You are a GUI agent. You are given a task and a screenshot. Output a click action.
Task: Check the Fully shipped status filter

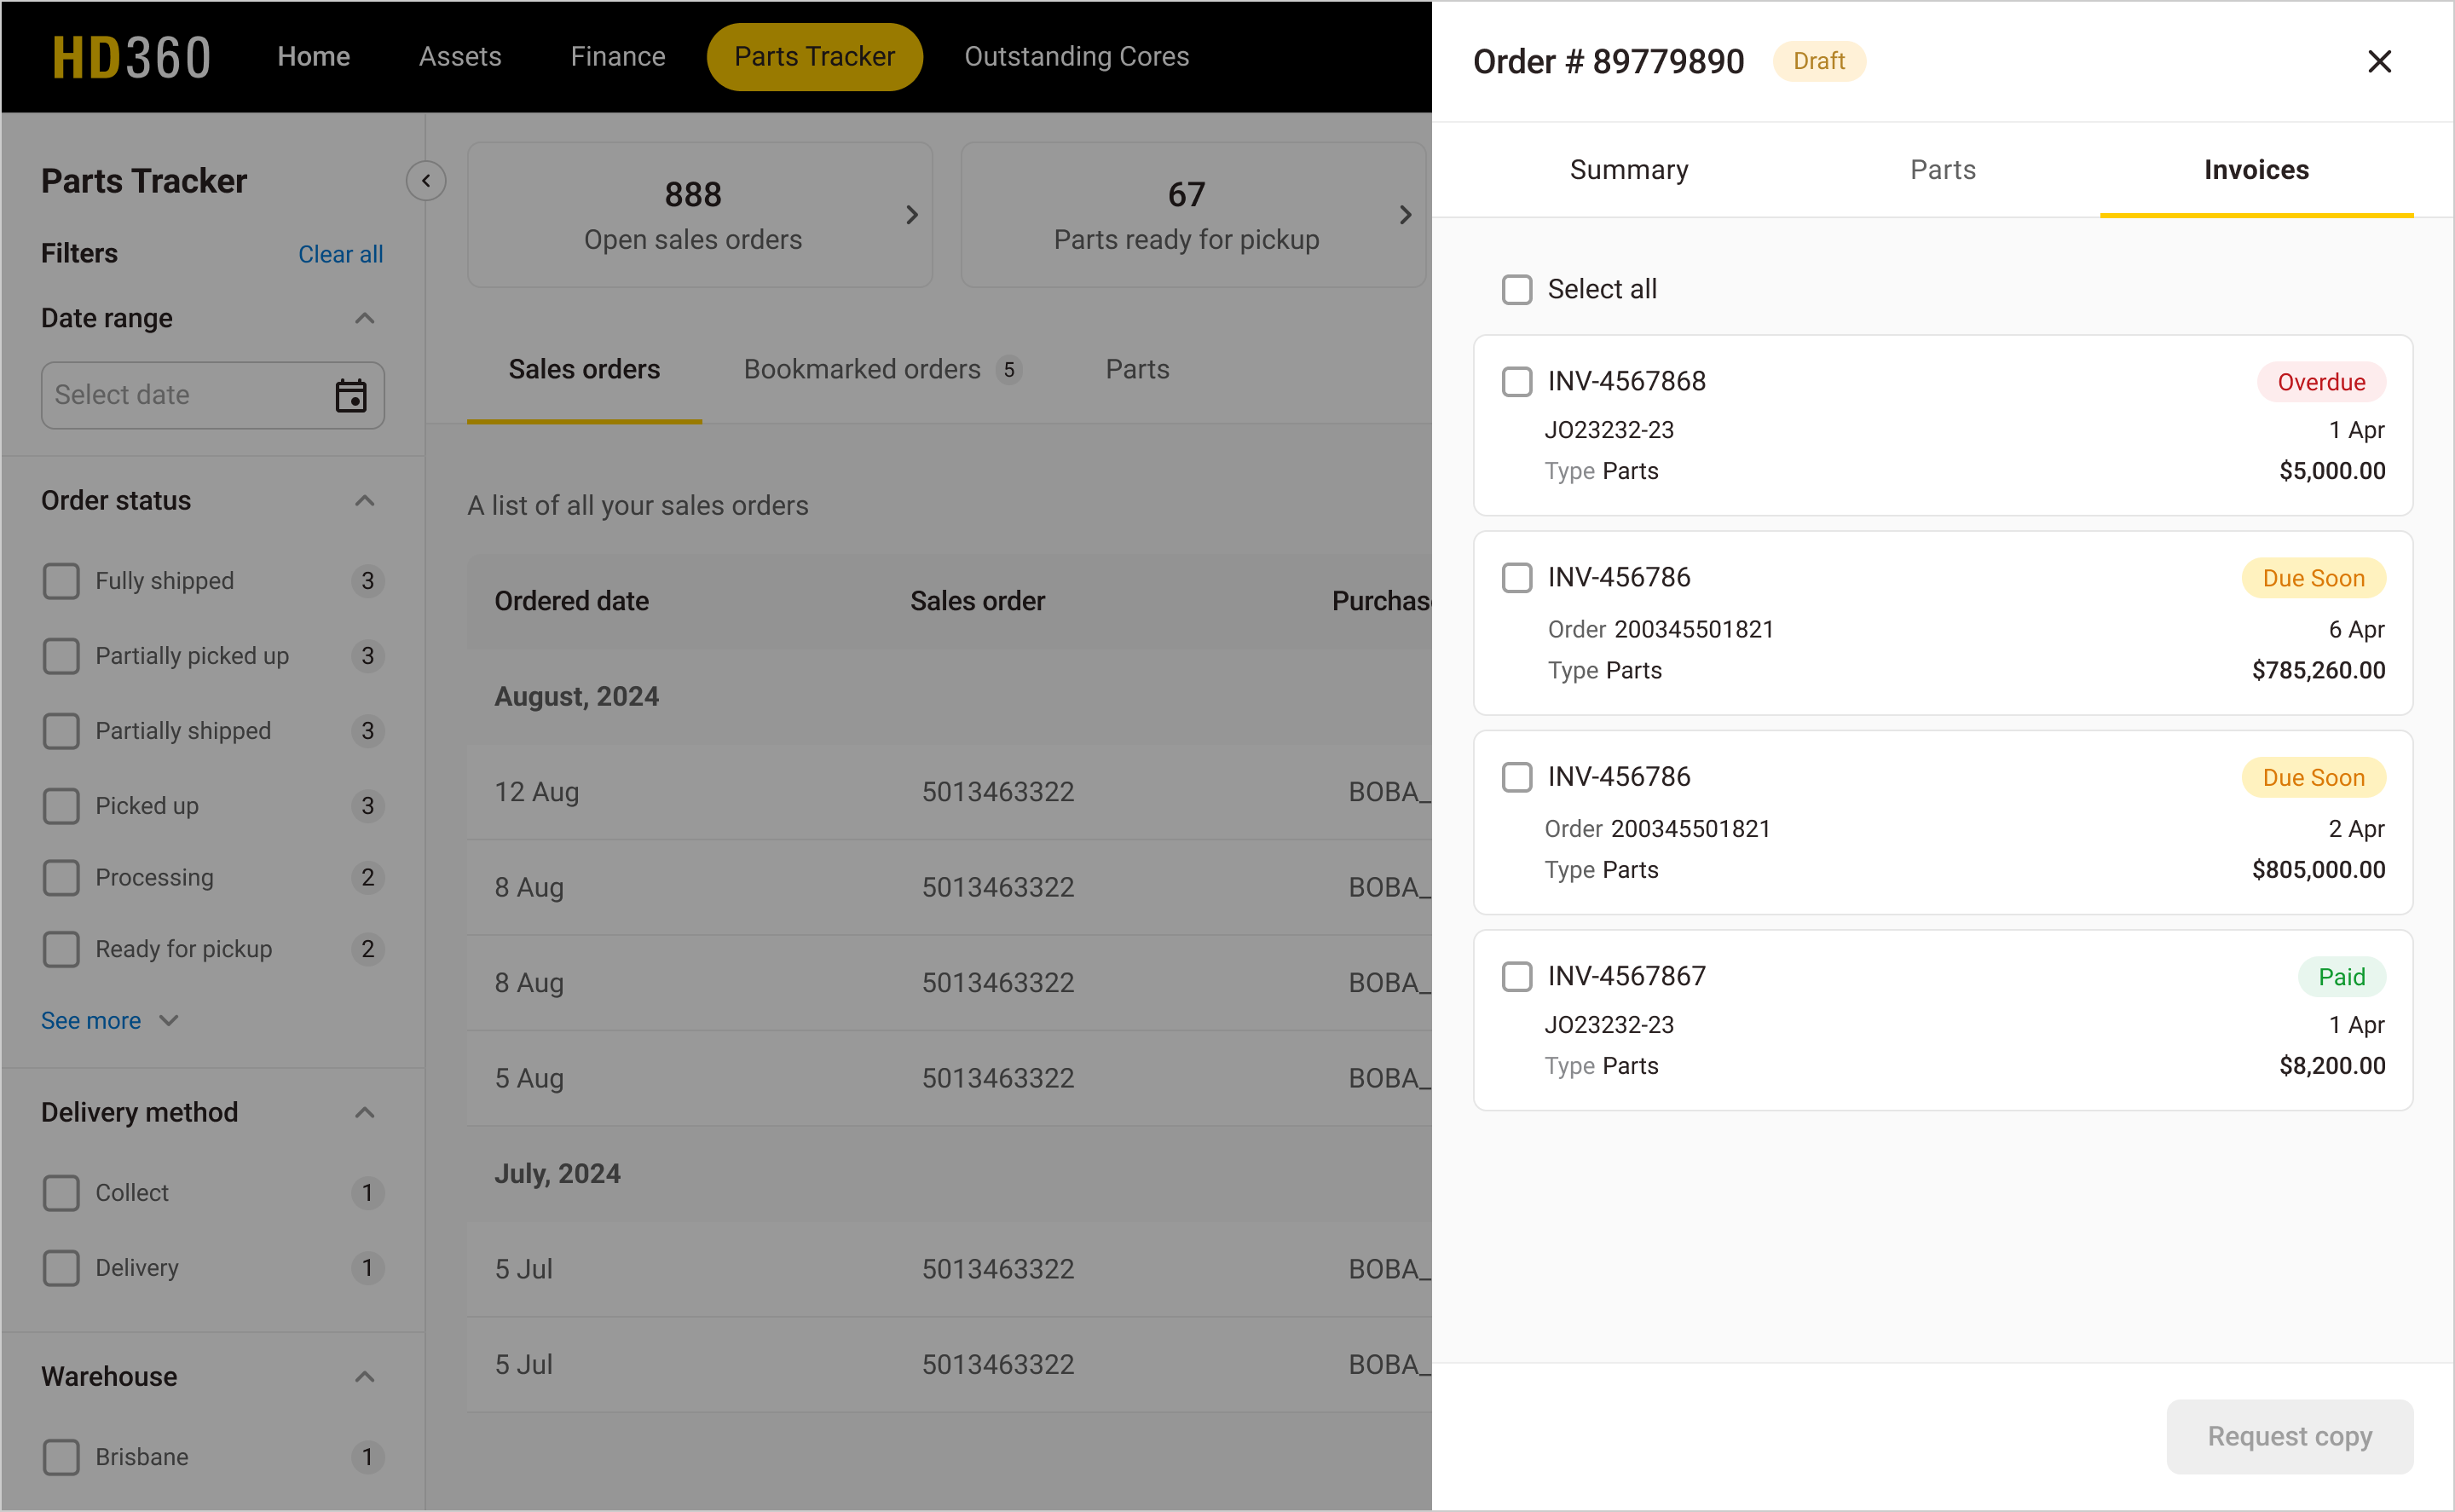coord(62,580)
